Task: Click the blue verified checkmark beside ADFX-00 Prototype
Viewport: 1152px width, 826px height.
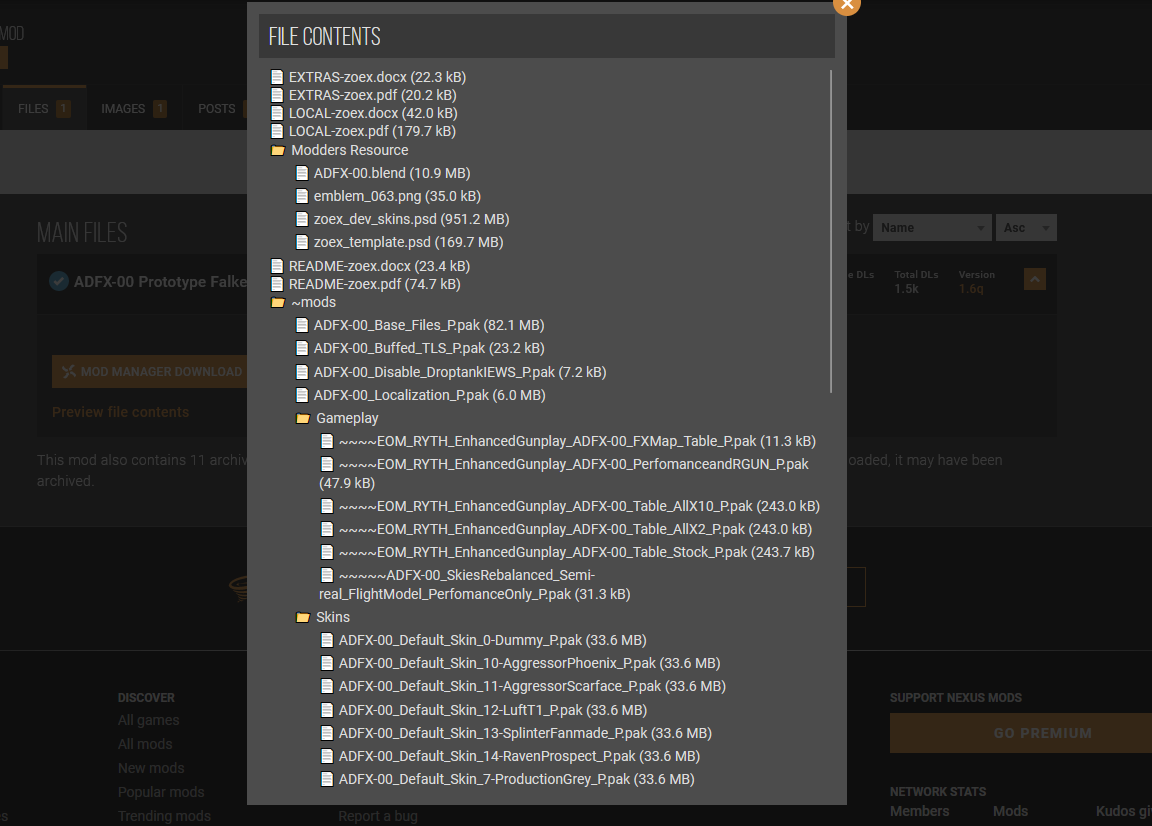Action: pyautogui.click(x=59, y=281)
